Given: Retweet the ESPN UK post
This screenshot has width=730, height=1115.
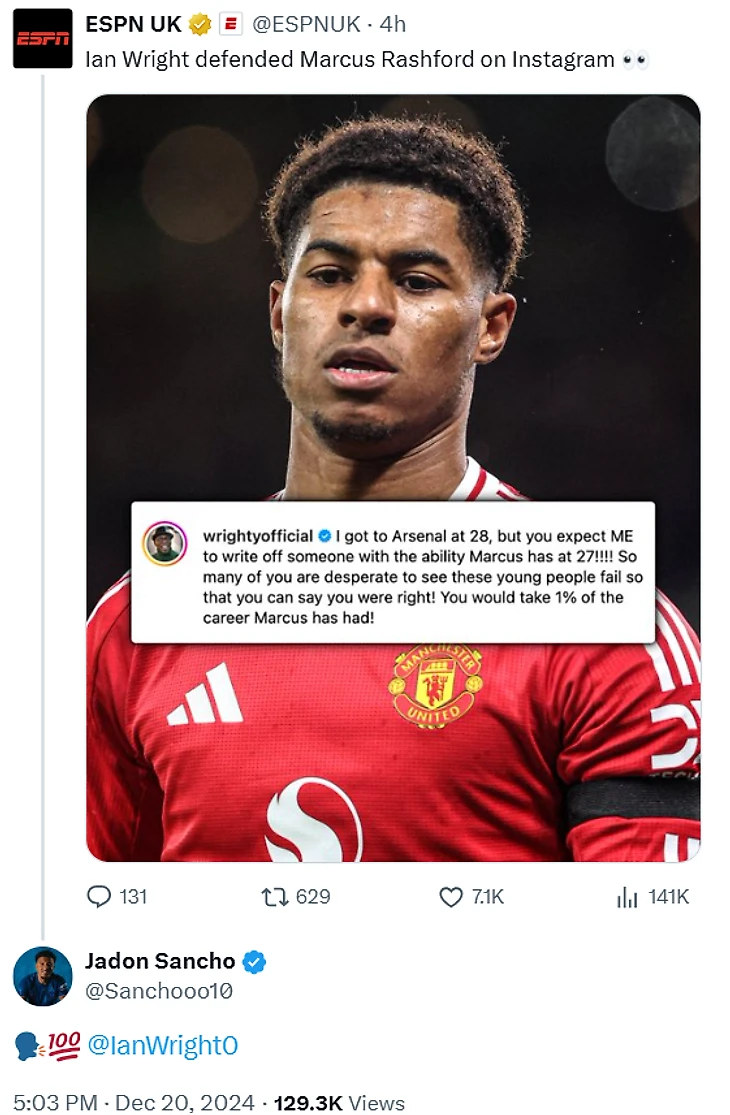Looking at the screenshot, I should pyautogui.click(x=274, y=897).
